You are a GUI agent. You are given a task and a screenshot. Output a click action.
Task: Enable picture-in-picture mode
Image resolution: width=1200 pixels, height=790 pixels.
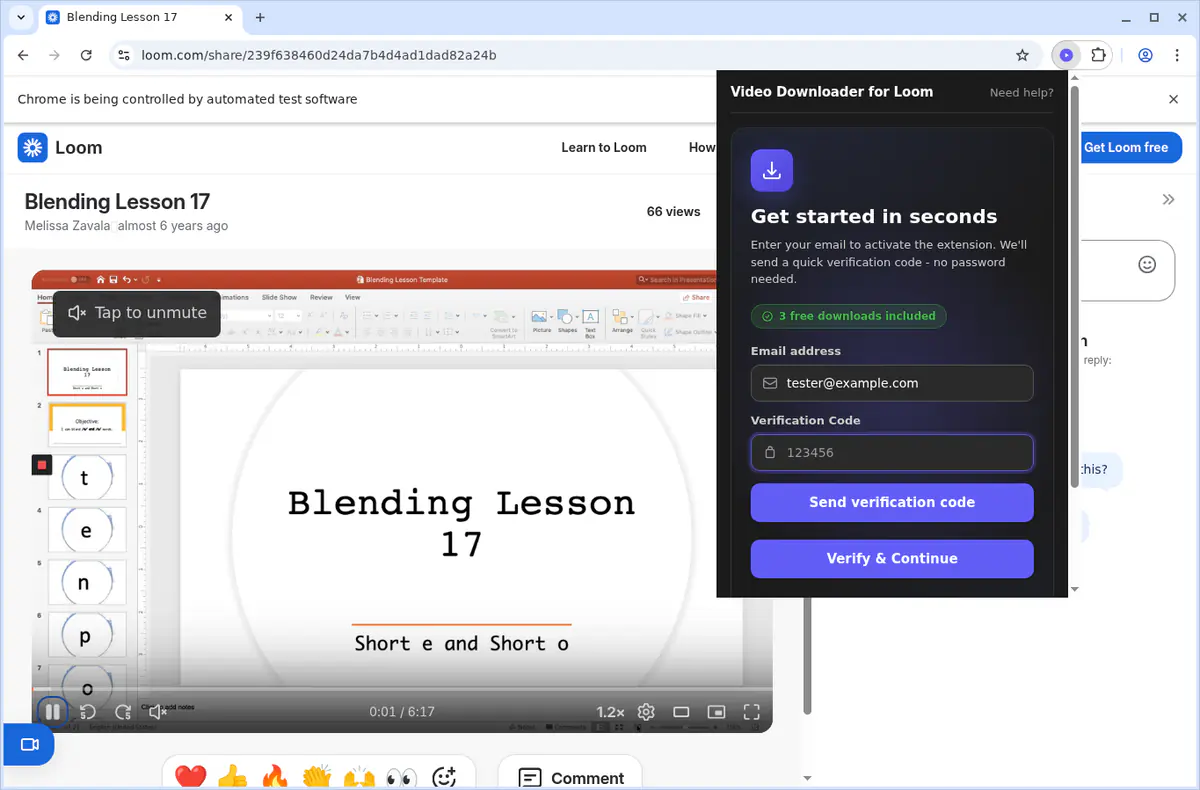716,712
